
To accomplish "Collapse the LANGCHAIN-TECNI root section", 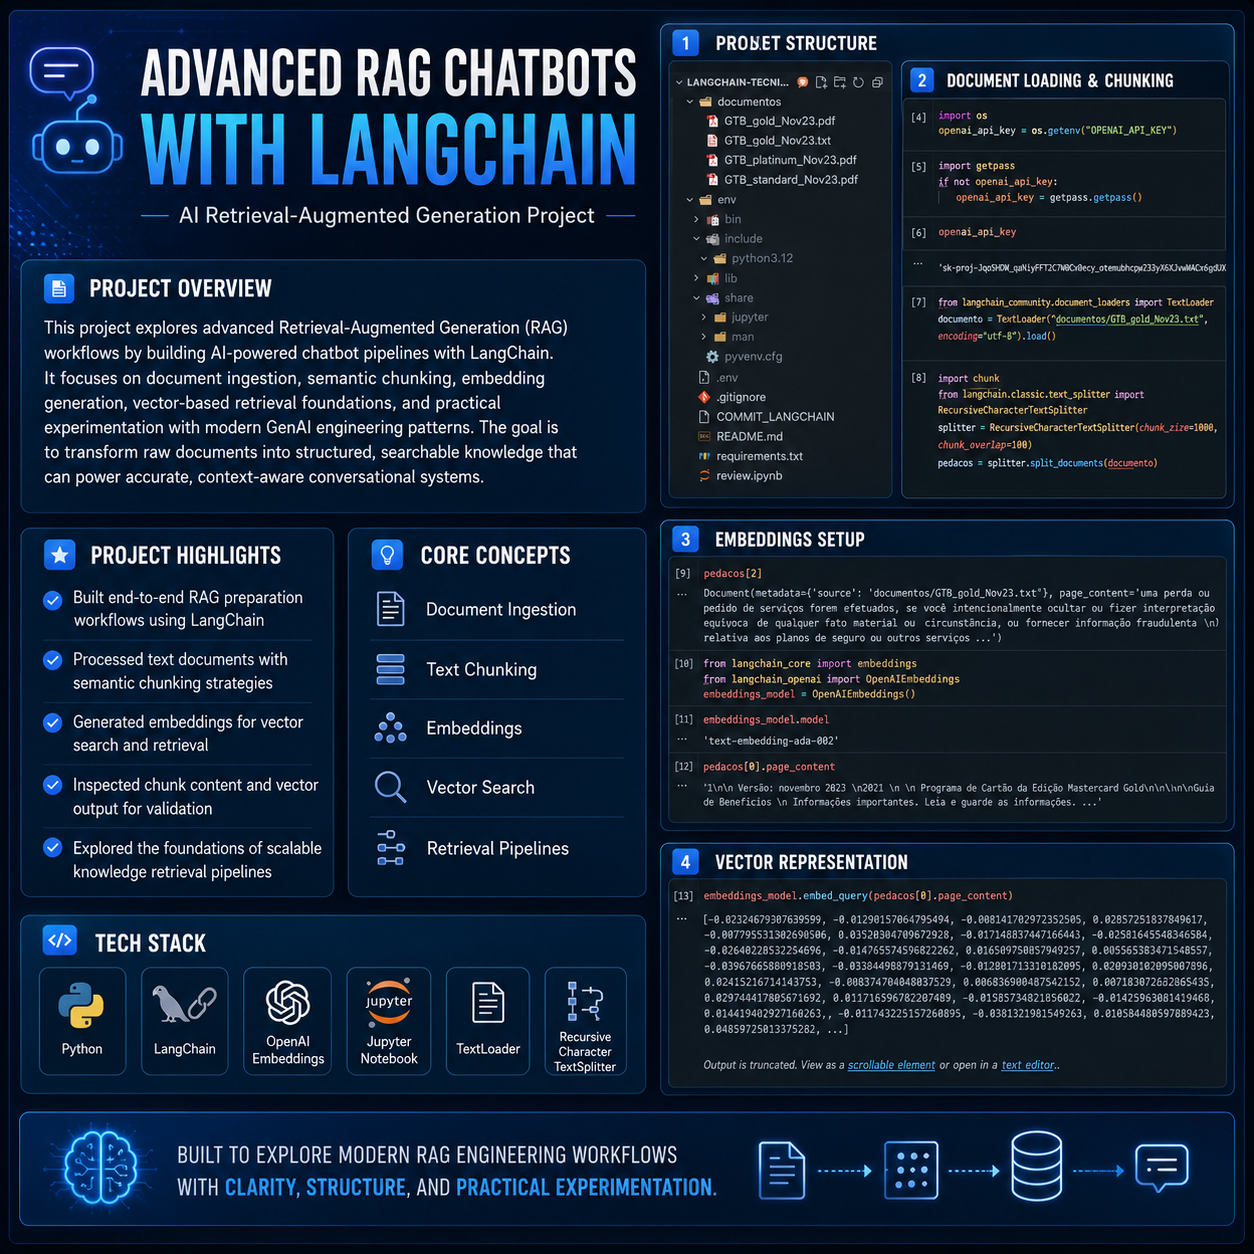I will point(679,83).
